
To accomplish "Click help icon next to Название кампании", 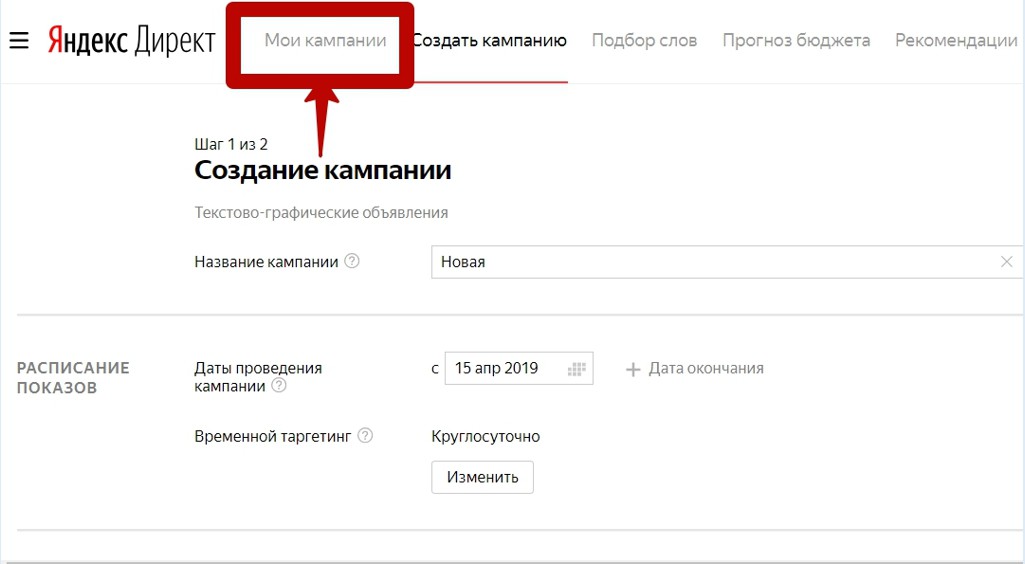I will pos(352,261).
